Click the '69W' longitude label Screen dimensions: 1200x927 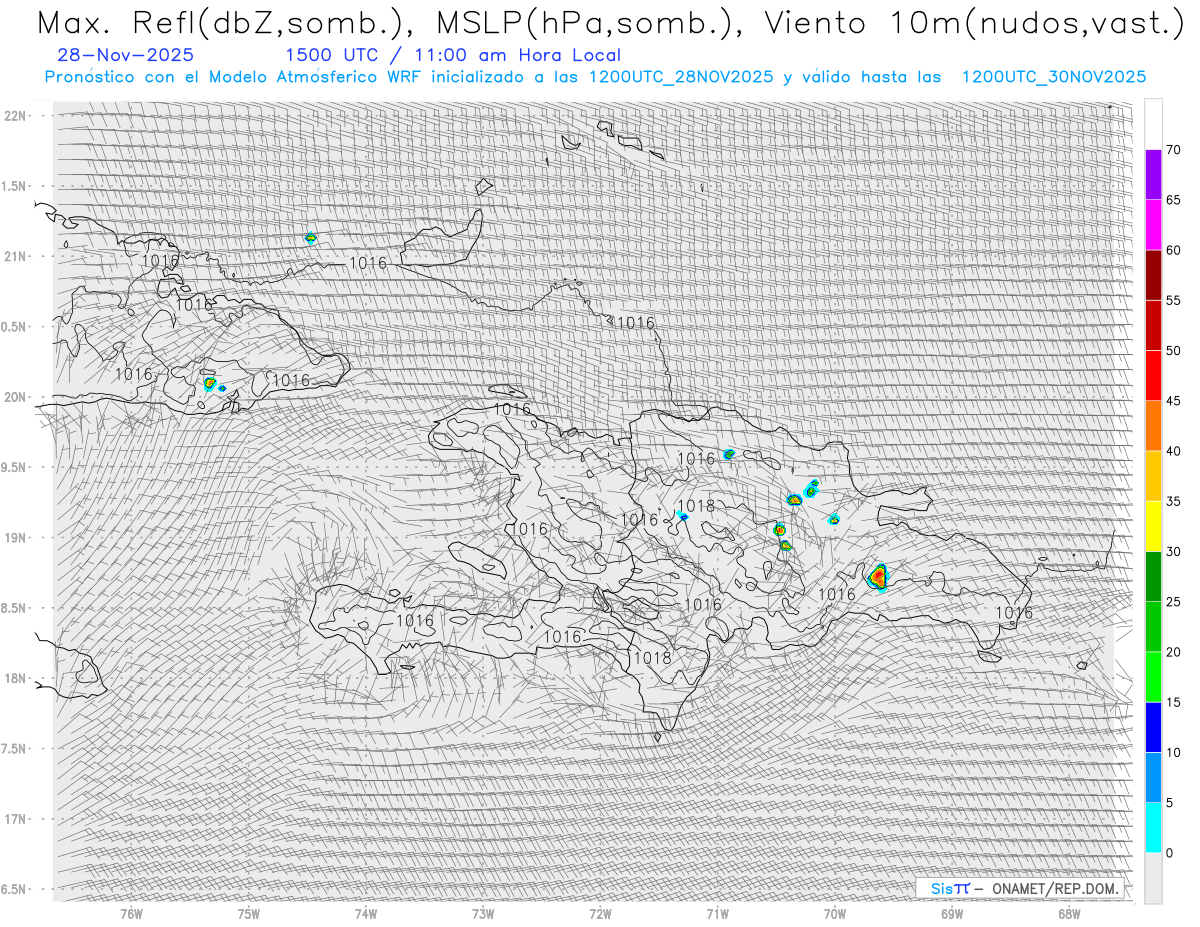(952, 913)
